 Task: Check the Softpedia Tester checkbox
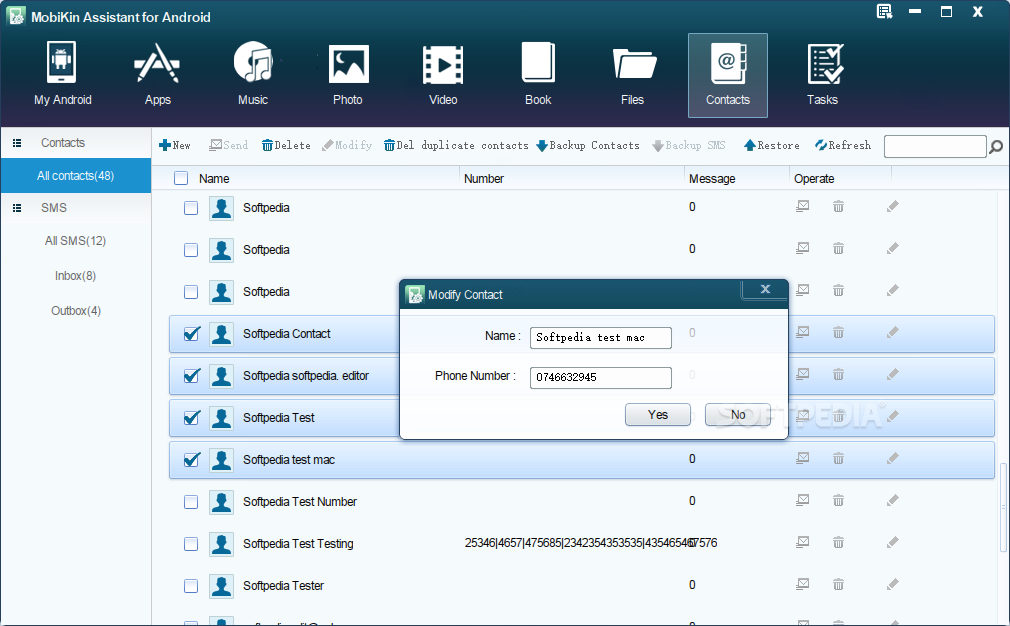pos(191,586)
